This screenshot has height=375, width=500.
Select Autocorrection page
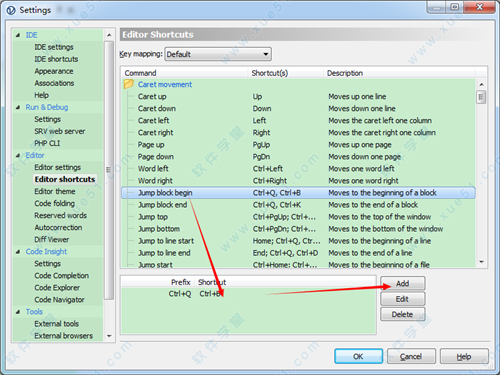pos(58,227)
